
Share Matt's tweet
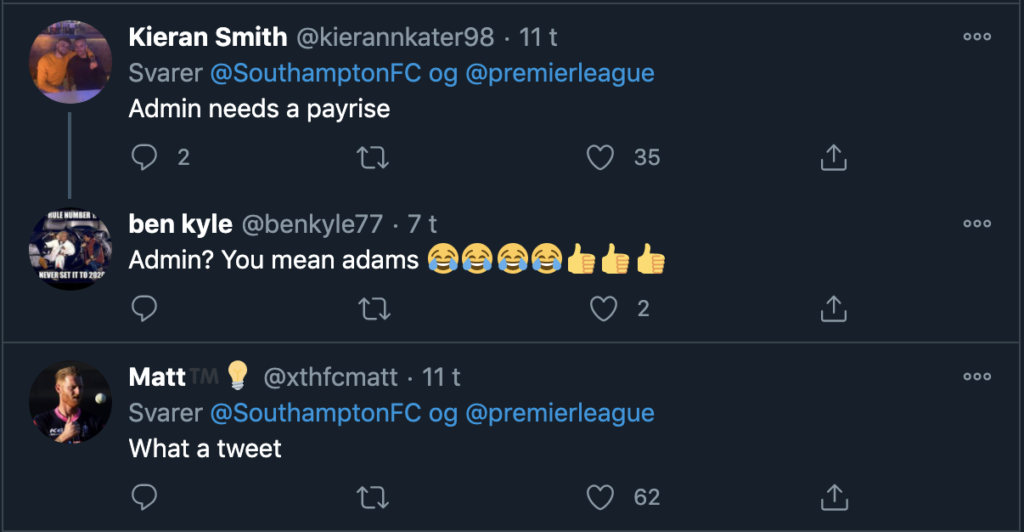click(x=833, y=496)
